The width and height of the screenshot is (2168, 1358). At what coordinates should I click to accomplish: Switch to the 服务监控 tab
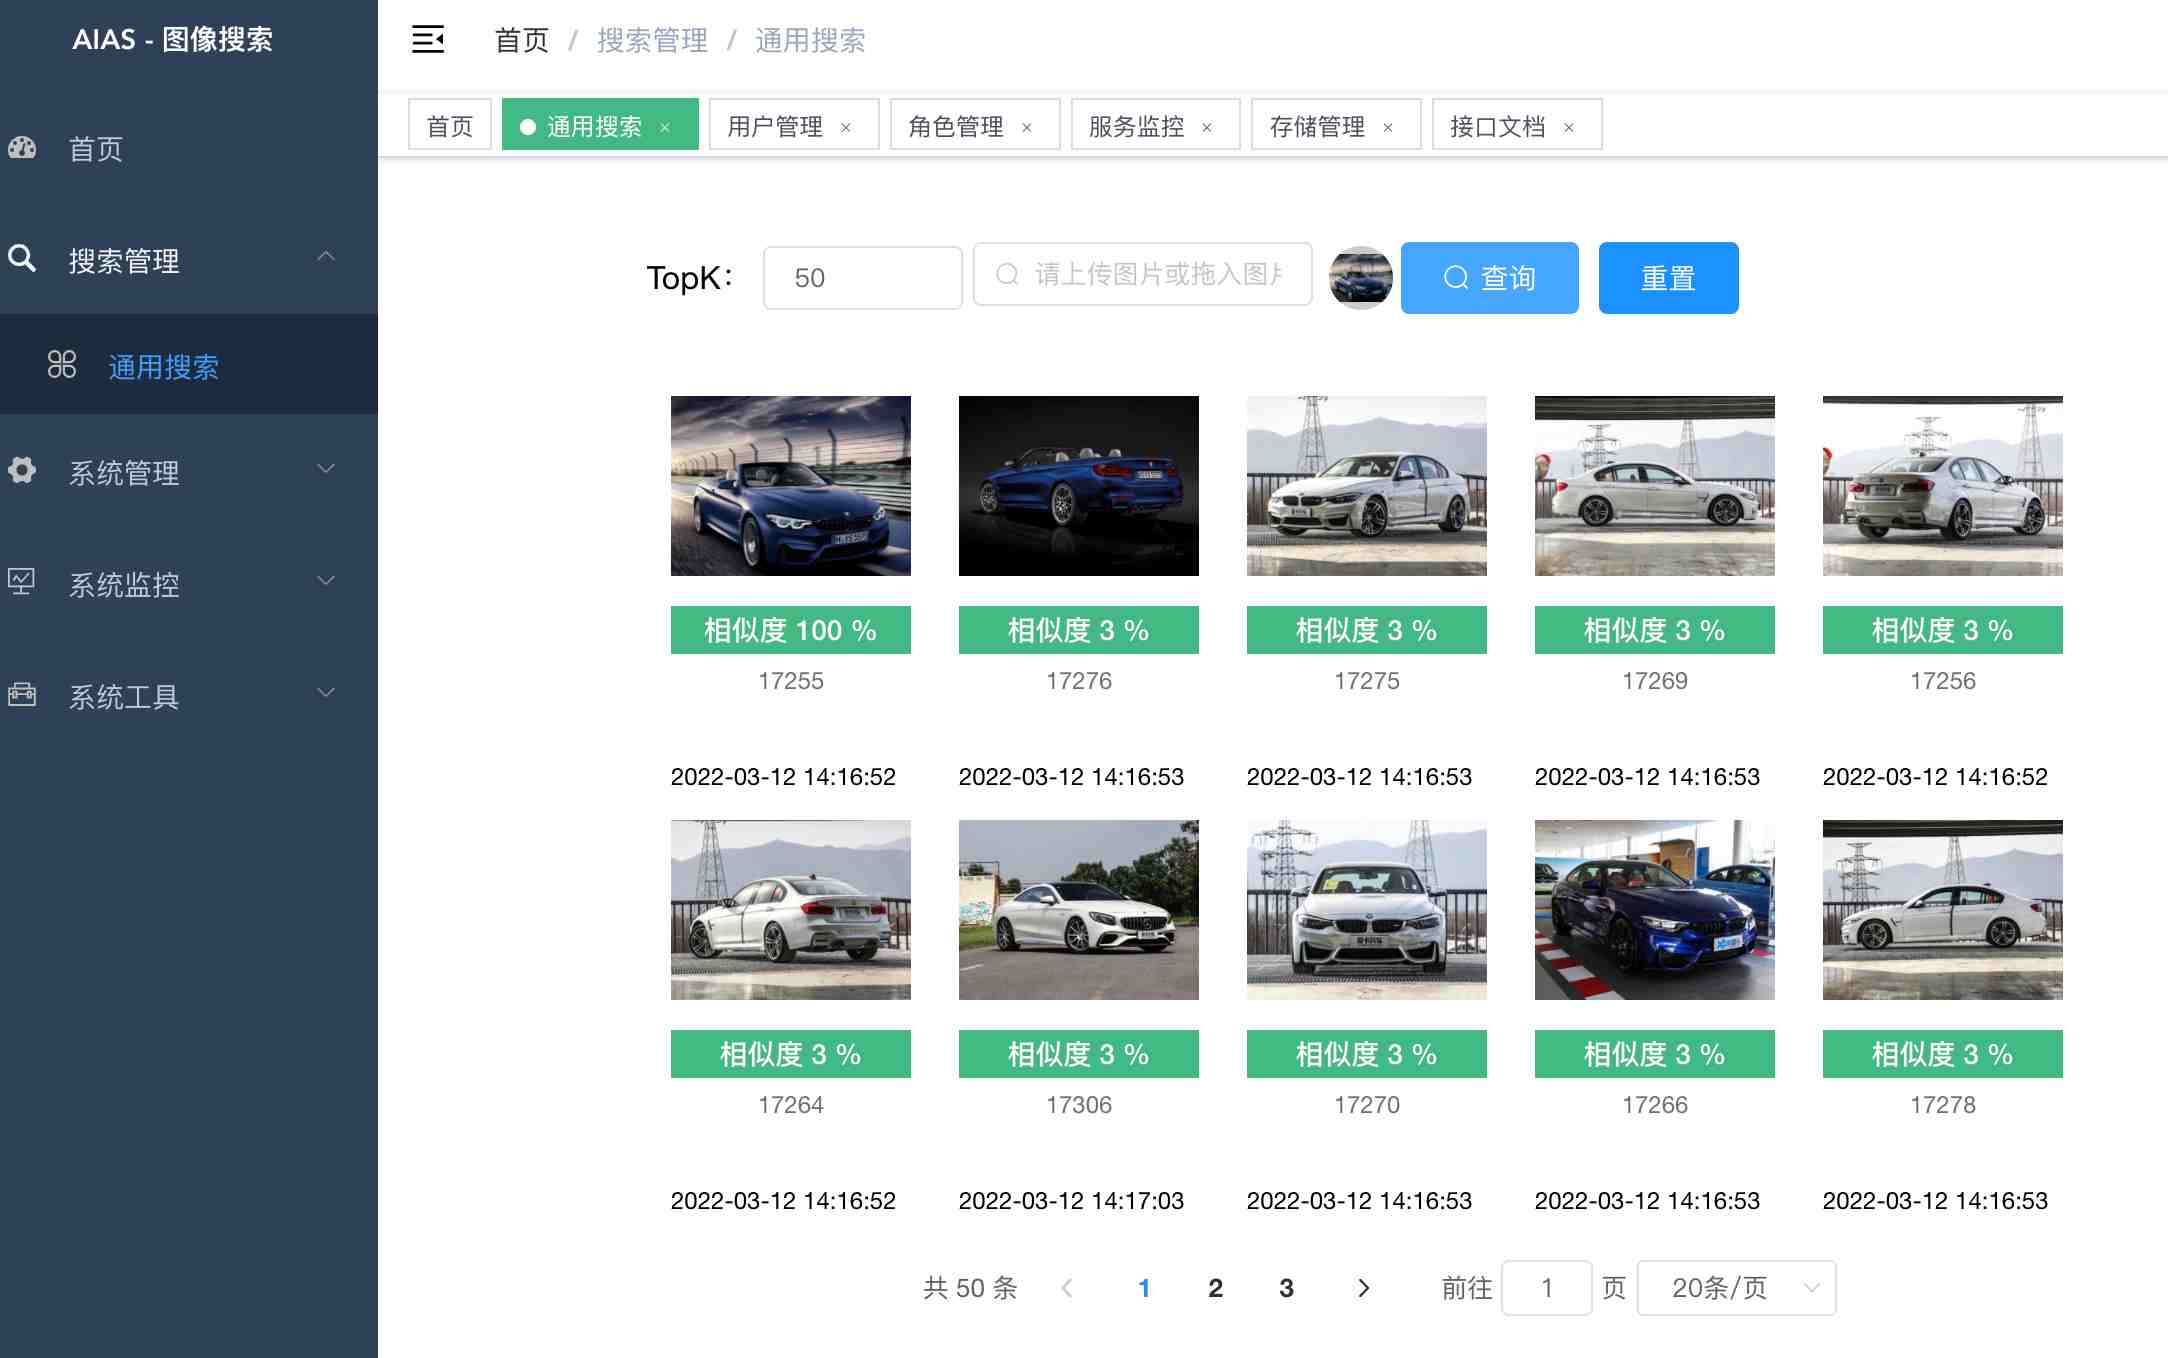[x=1136, y=126]
